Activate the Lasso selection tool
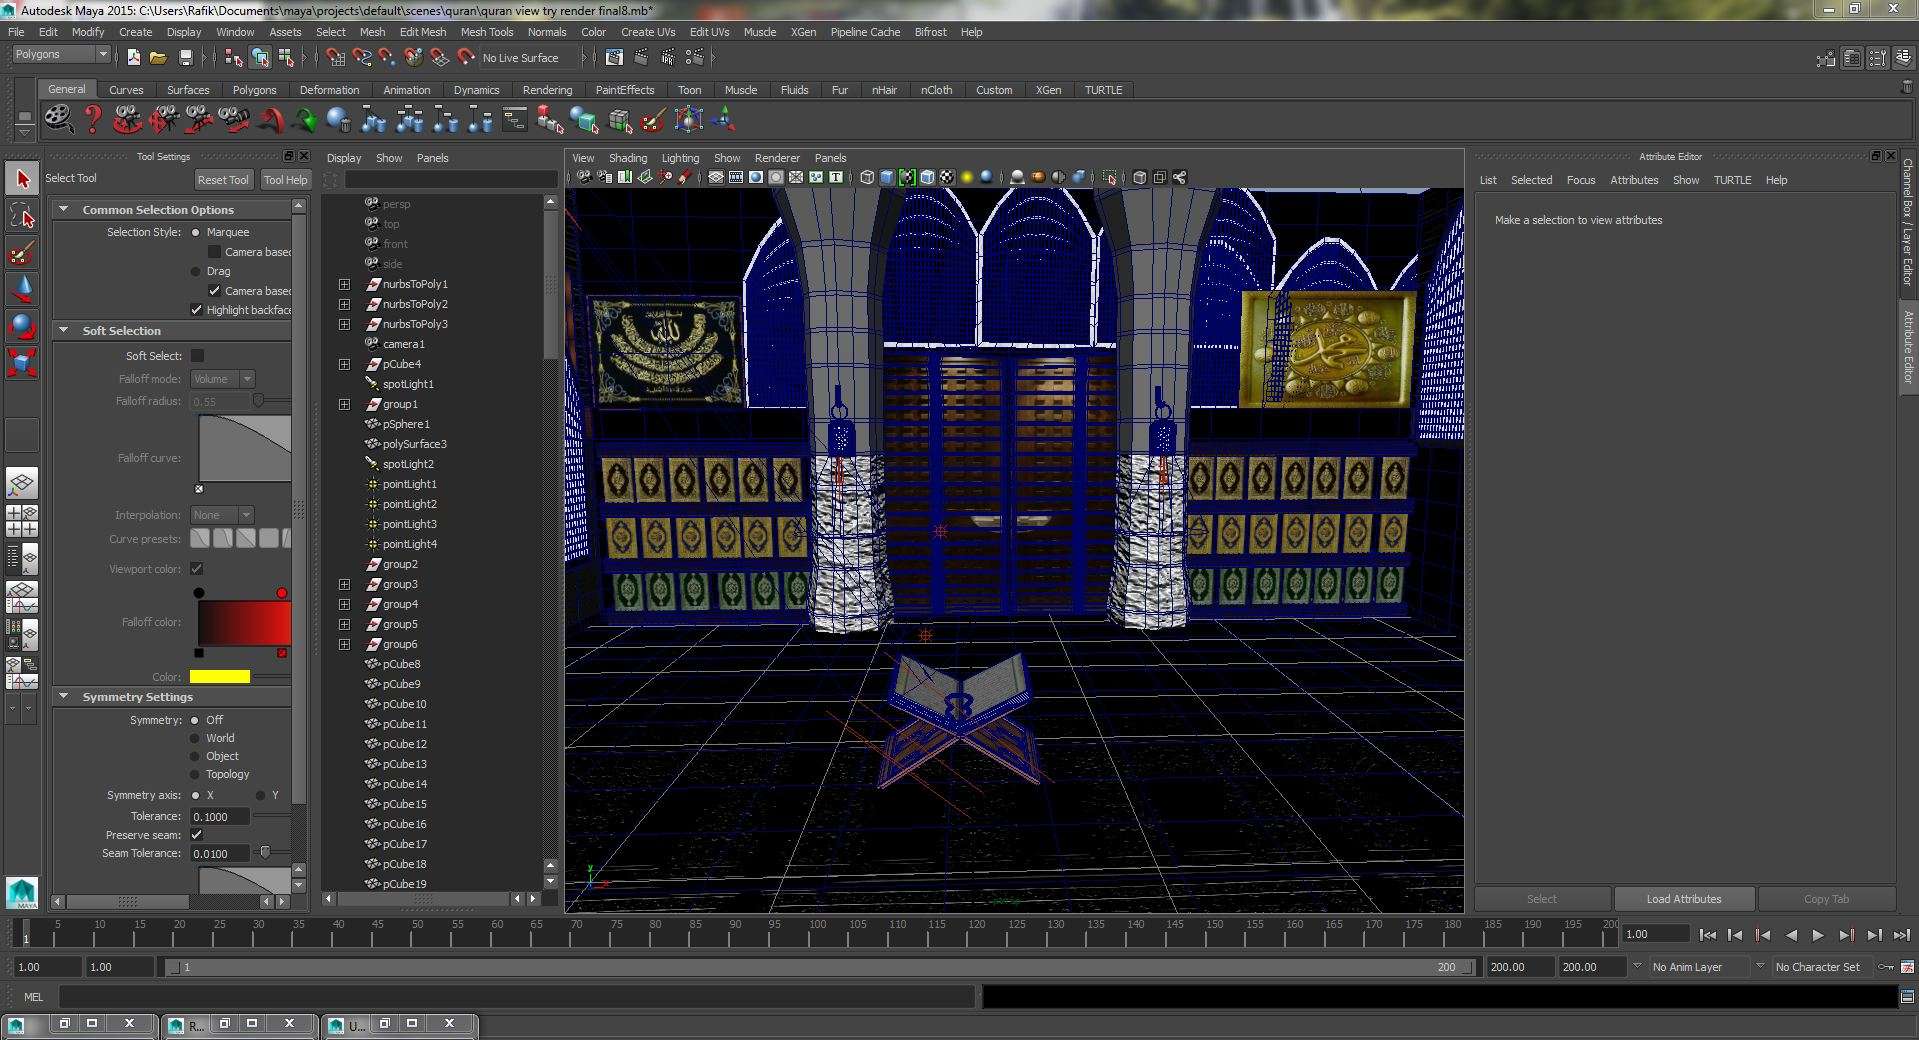This screenshot has height=1040, width=1919. pos(22,216)
